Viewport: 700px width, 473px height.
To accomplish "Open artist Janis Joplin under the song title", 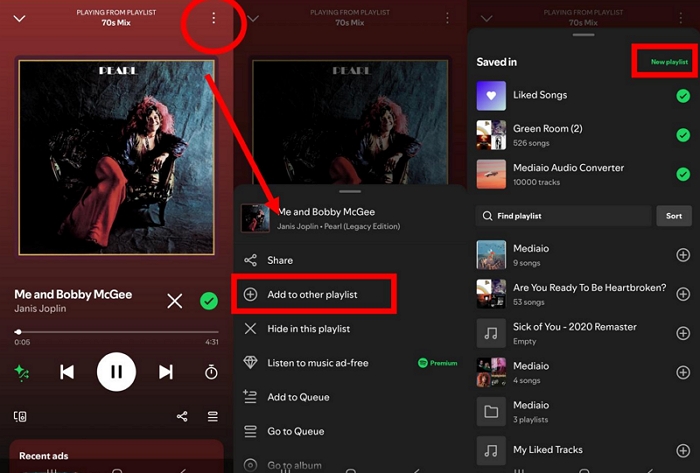I will coord(40,309).
